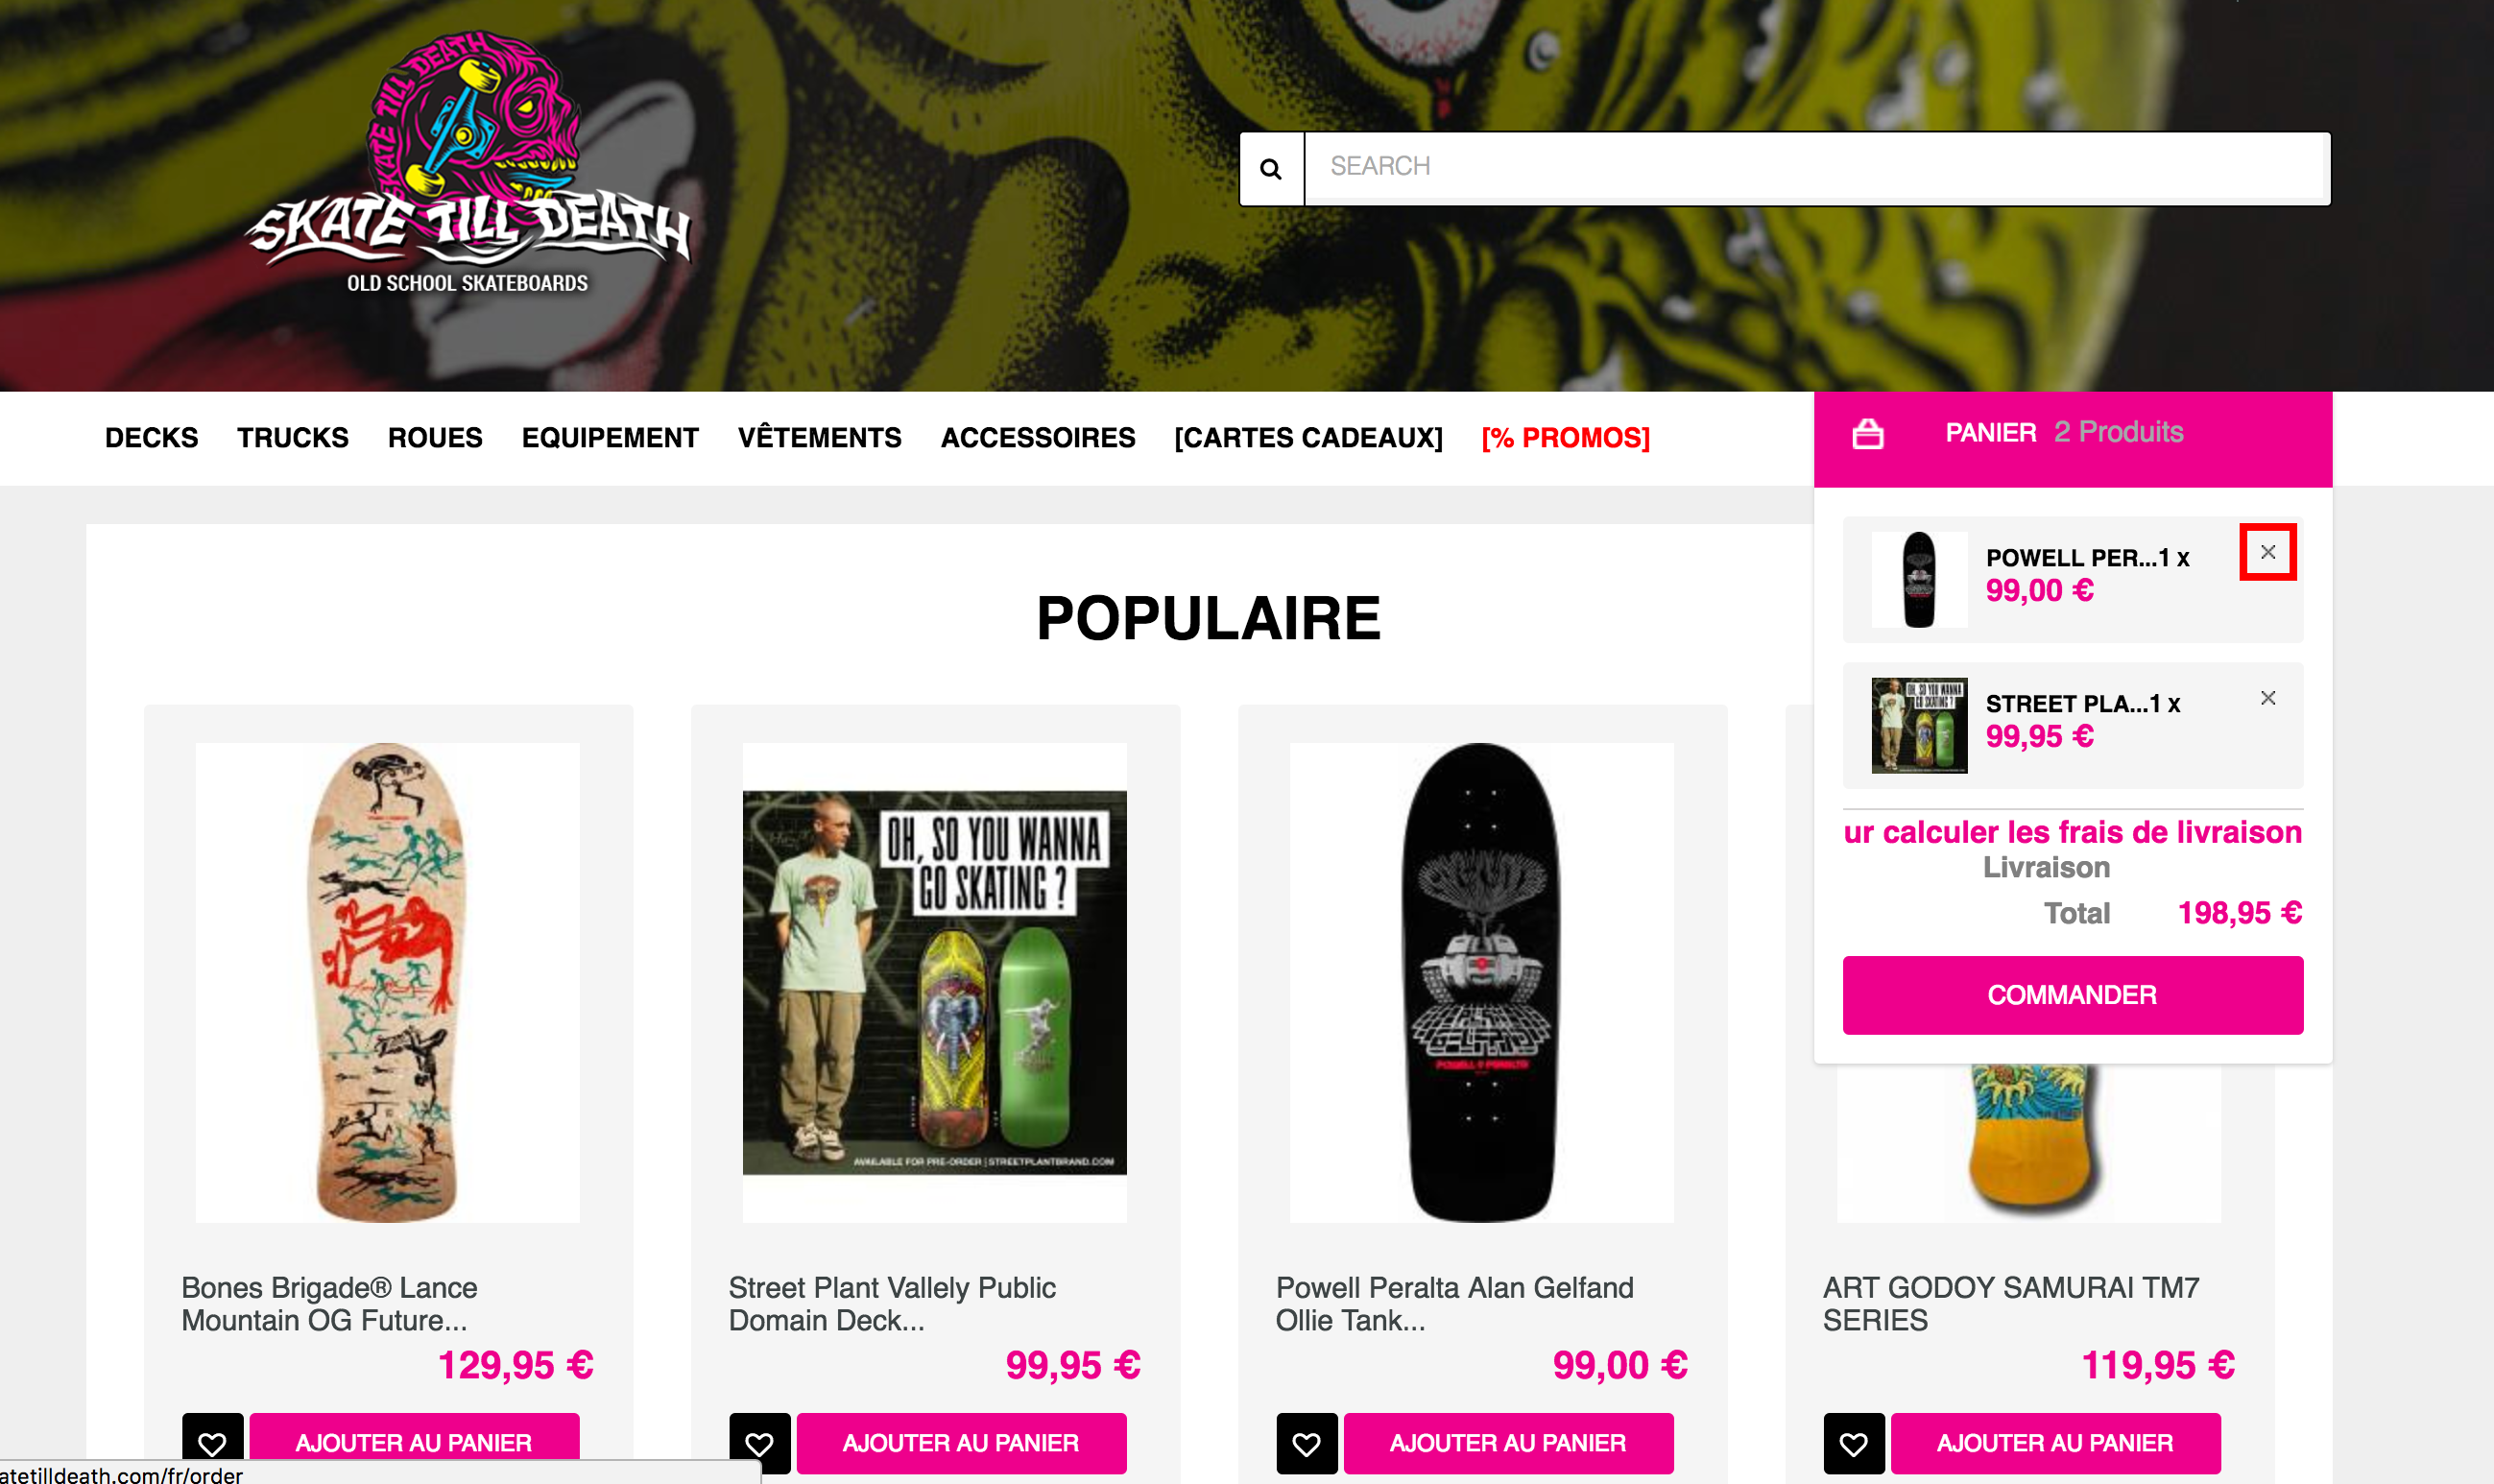Heart the Powell Peralta Alan Gelfand deck
This screenshot has width=2494, height=1484.
[x=1306, y=1443]
